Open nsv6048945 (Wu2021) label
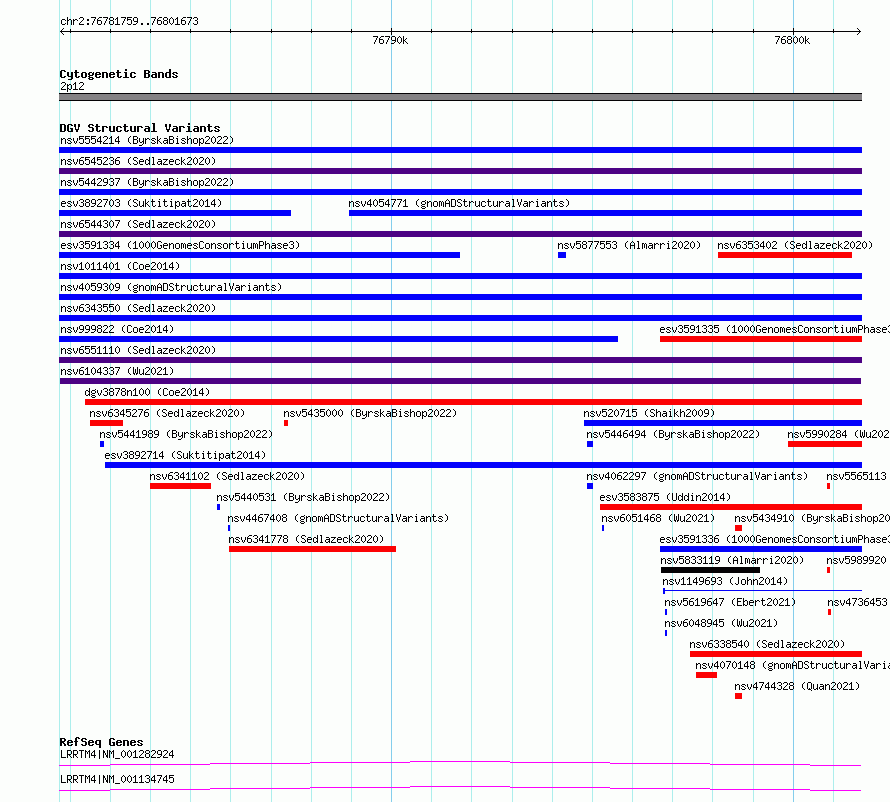The height and width of the screenshot is (802, 890). tap(721, 623)
